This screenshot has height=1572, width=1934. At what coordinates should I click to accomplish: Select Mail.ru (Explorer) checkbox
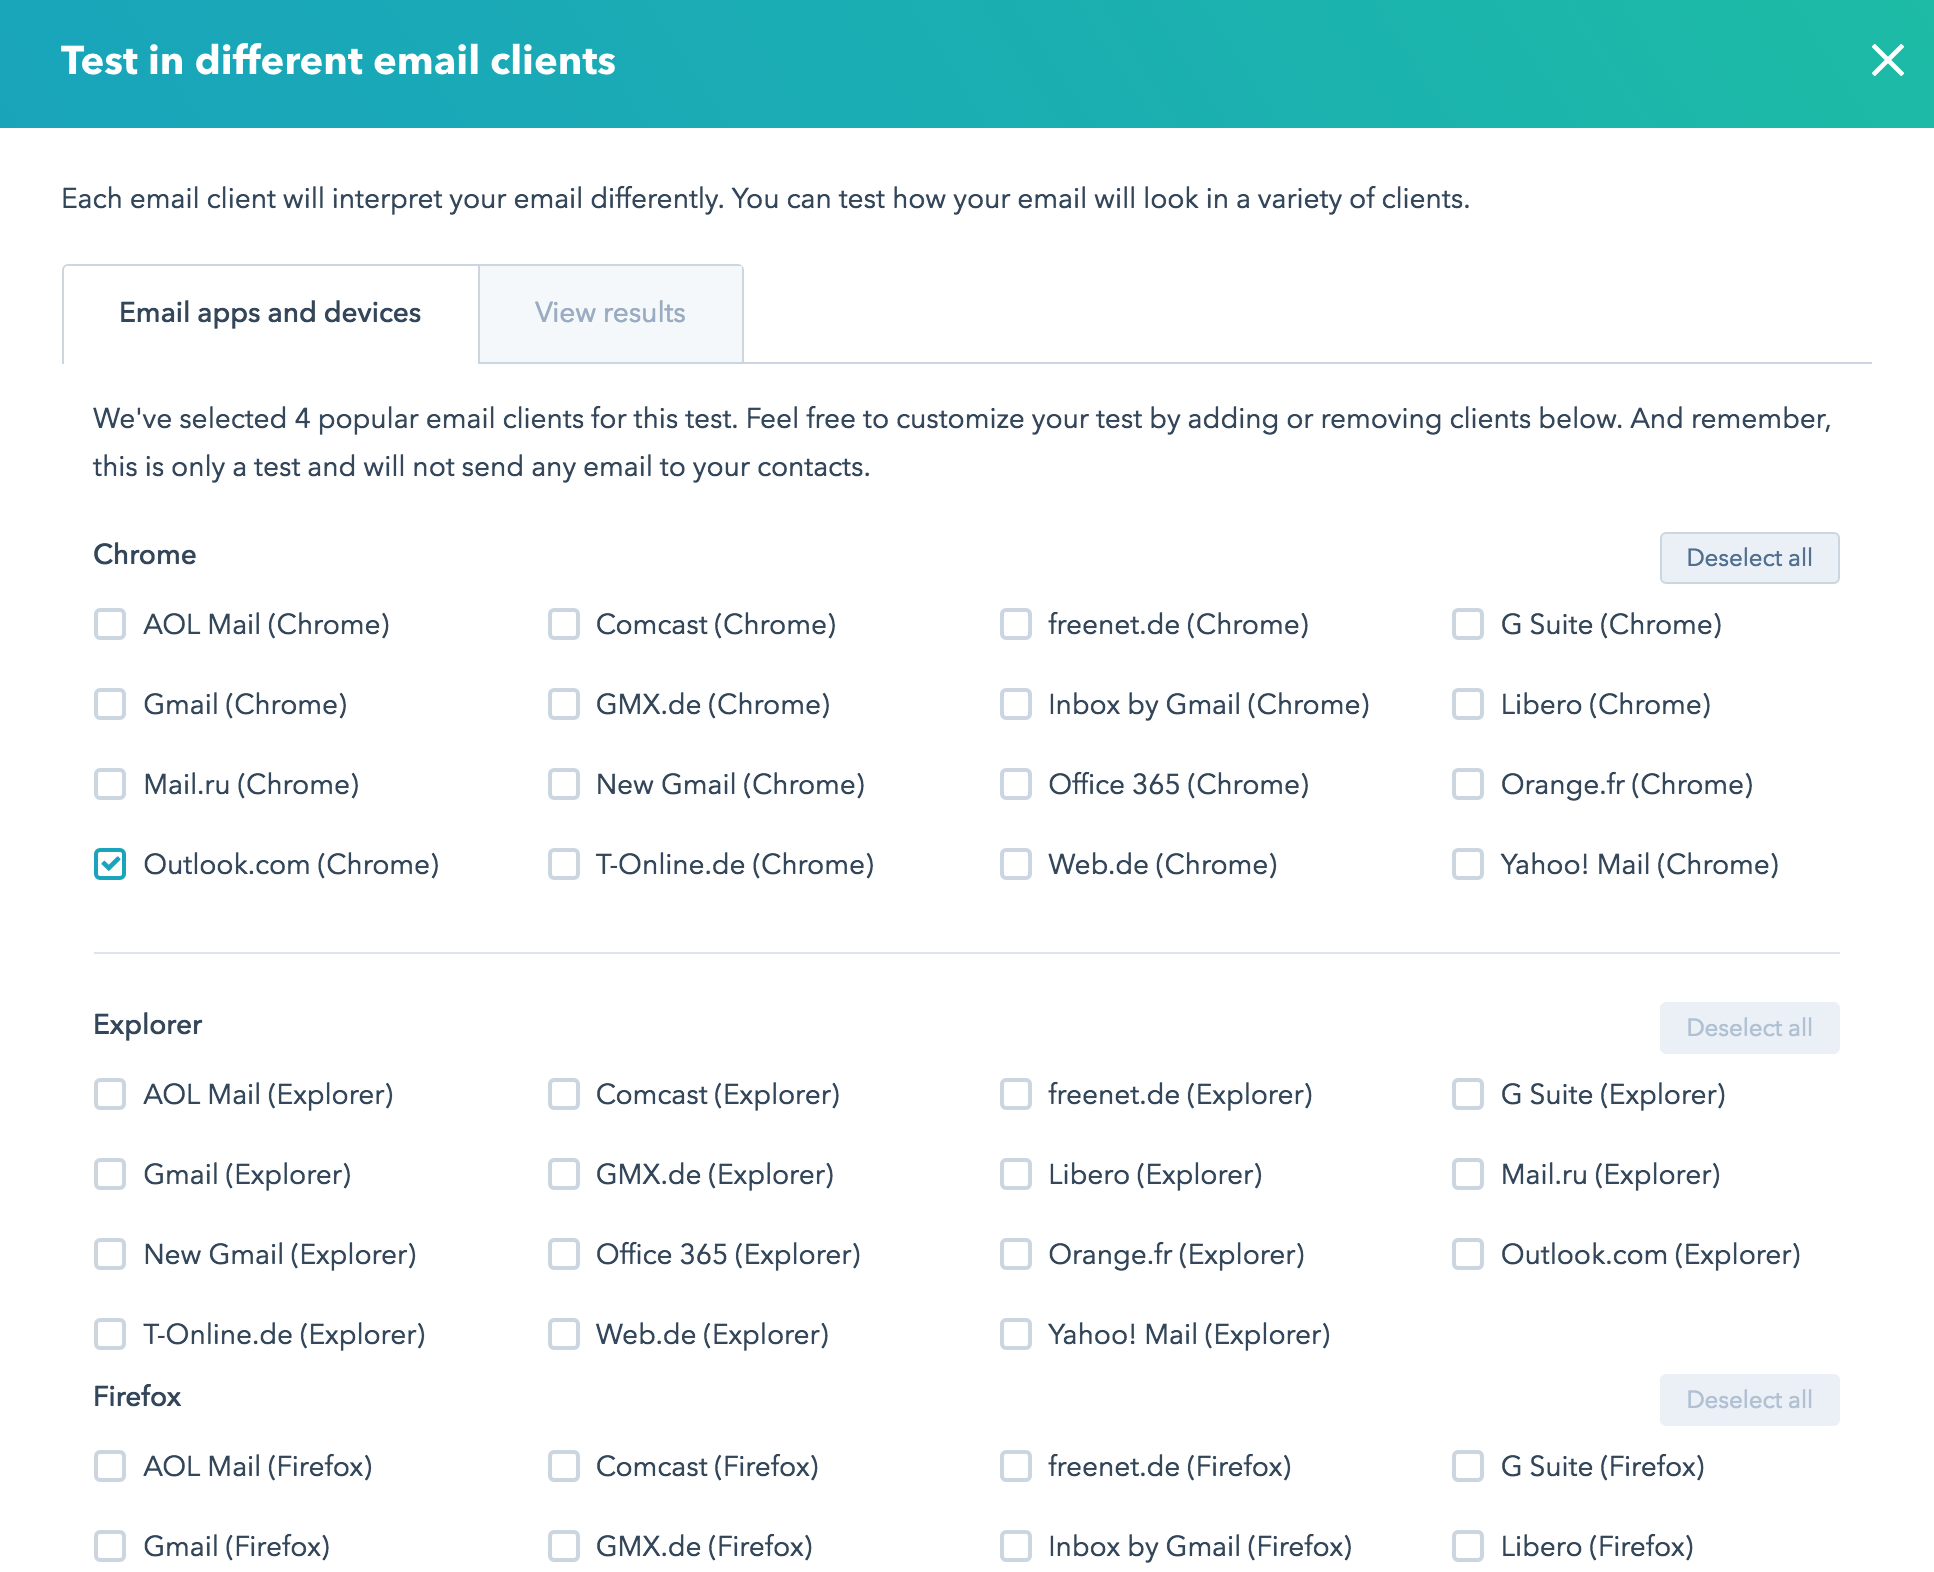coord(1468,1174)
